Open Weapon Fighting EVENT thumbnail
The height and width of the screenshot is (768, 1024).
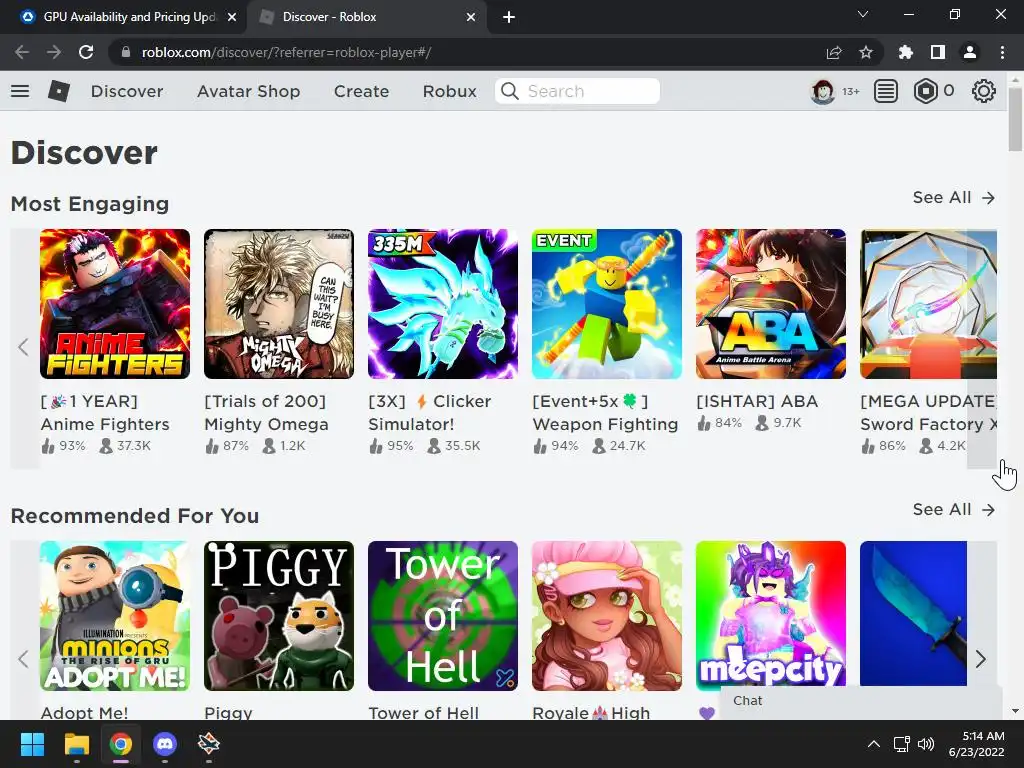point(607,304)
